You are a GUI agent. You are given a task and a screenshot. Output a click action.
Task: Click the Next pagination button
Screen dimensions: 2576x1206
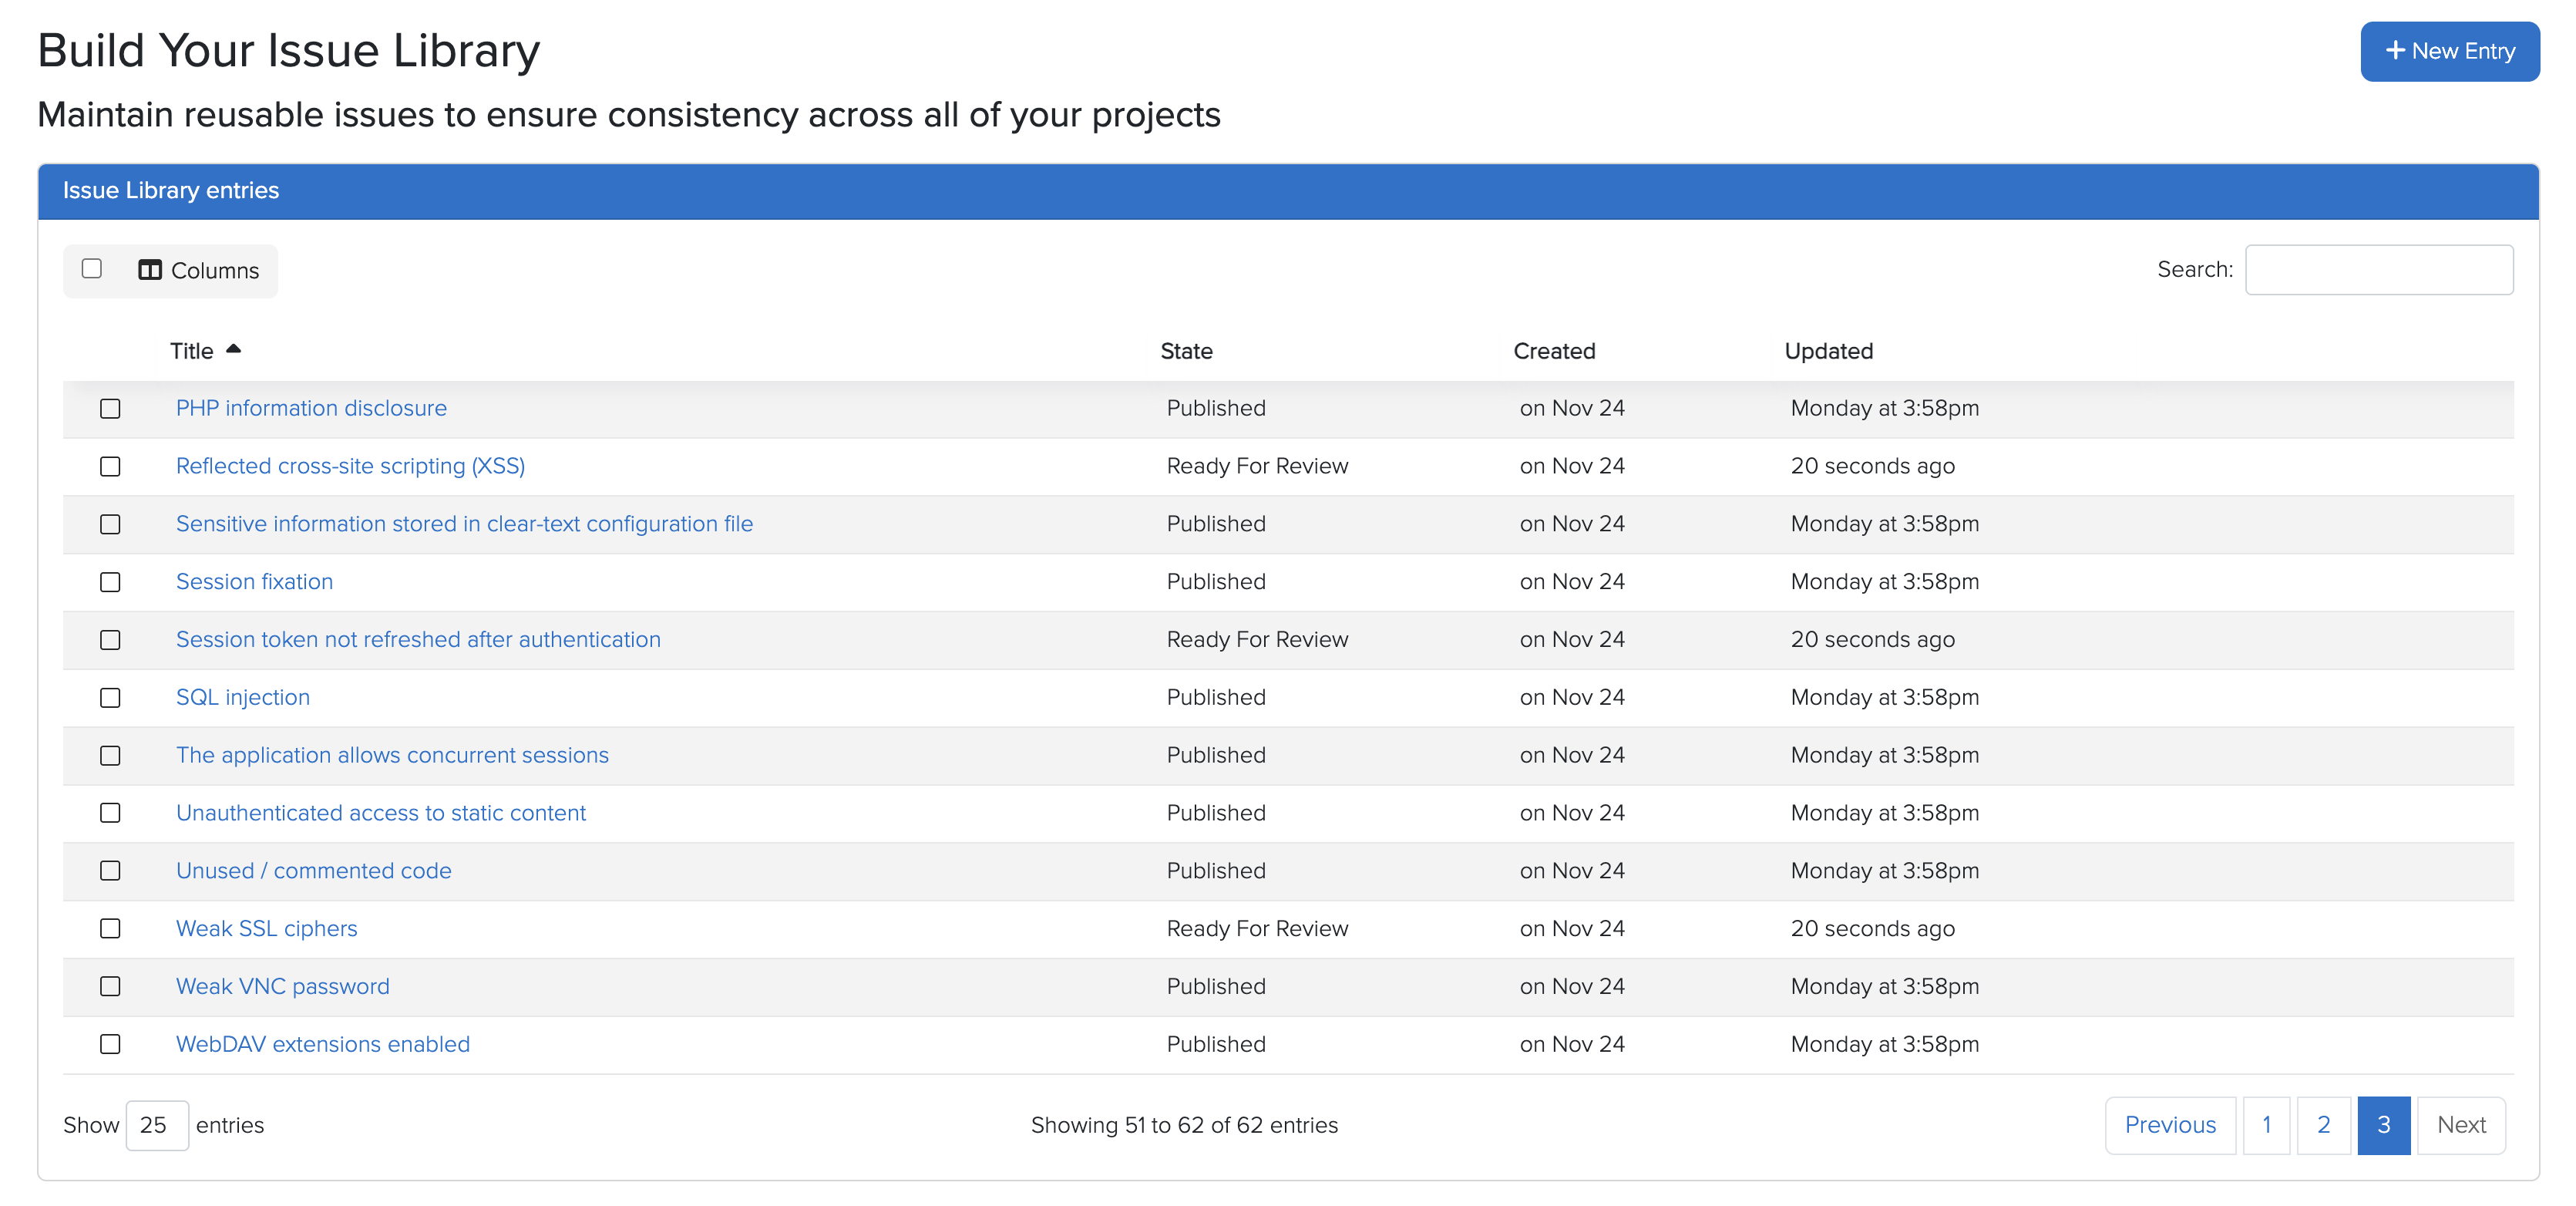[2461, 1125]
